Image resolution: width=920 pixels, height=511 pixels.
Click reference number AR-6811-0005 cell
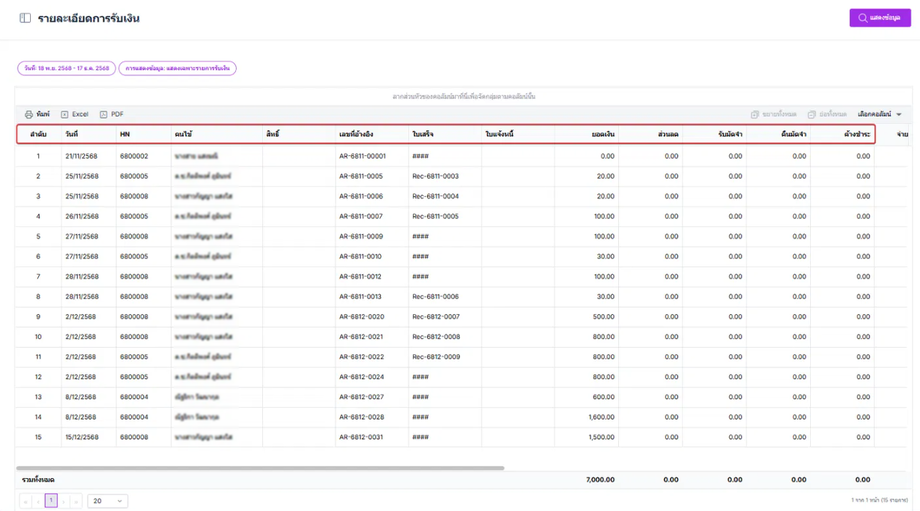point(361,177)
